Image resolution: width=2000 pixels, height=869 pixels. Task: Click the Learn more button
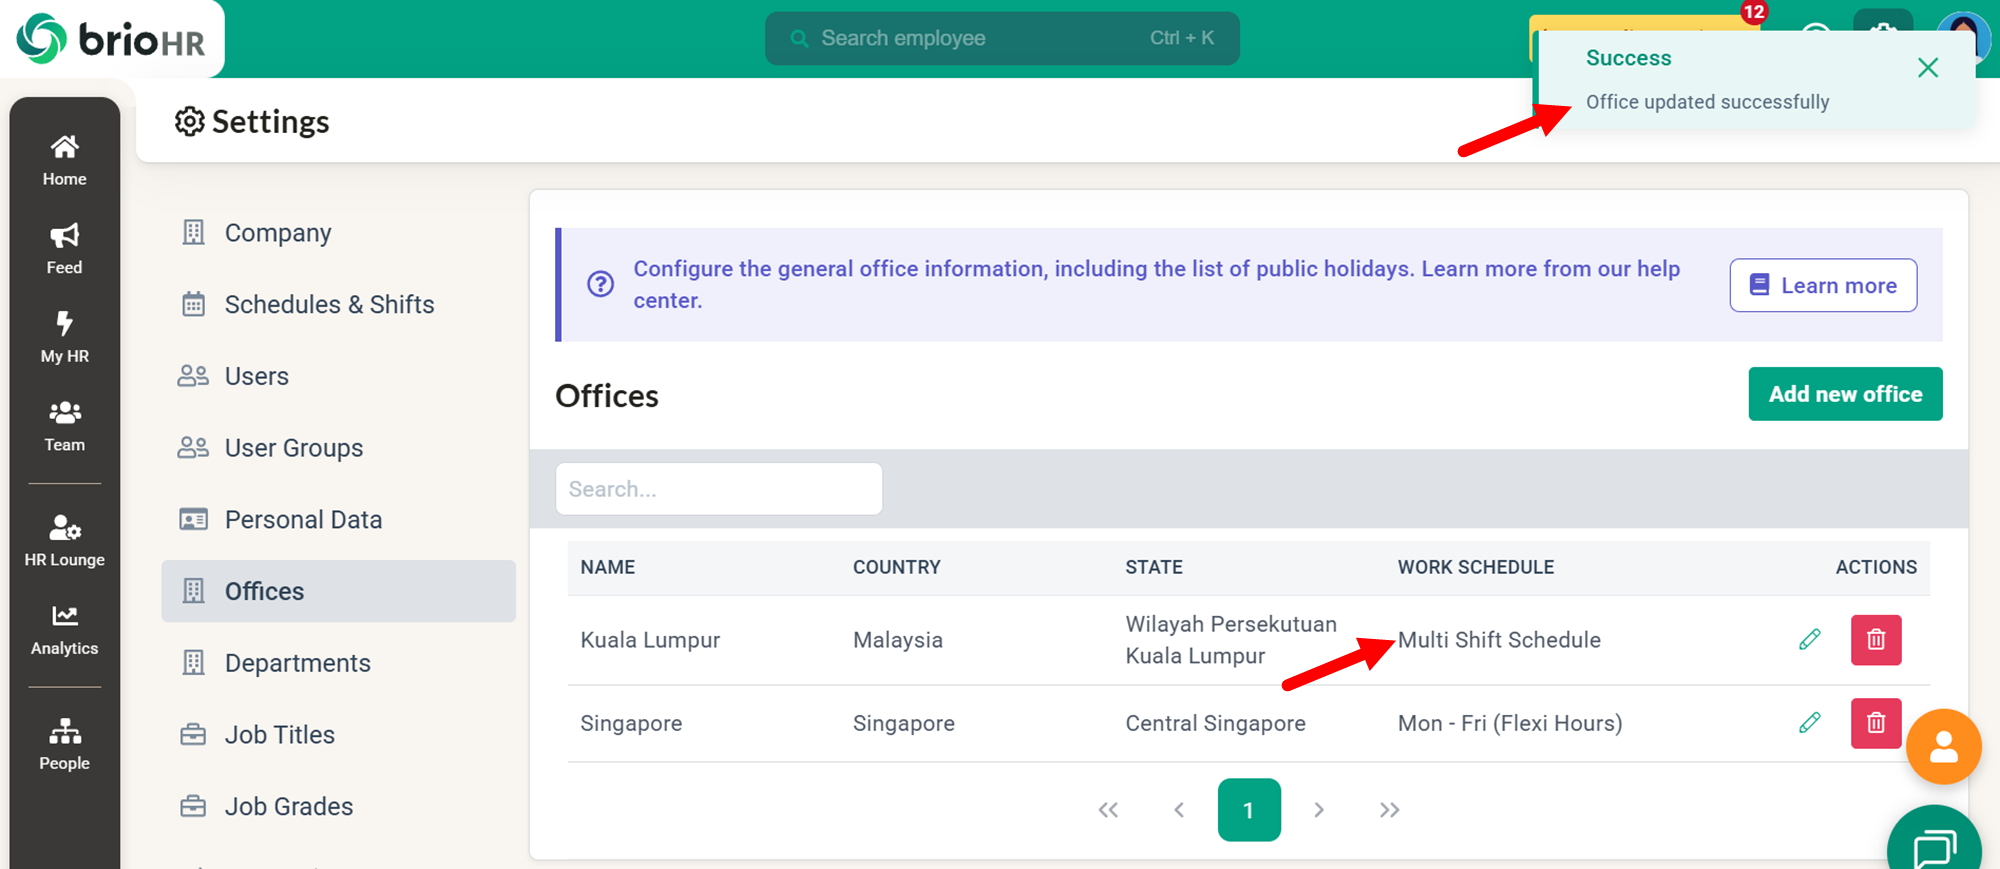[1822, 285]
